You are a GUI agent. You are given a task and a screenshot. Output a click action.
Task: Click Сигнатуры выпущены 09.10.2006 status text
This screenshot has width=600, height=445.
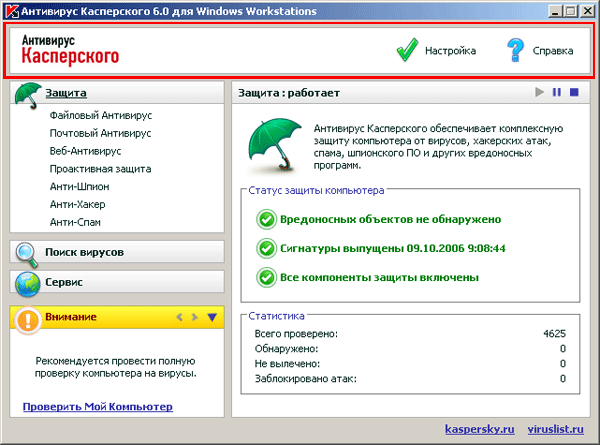coord(393,249)
